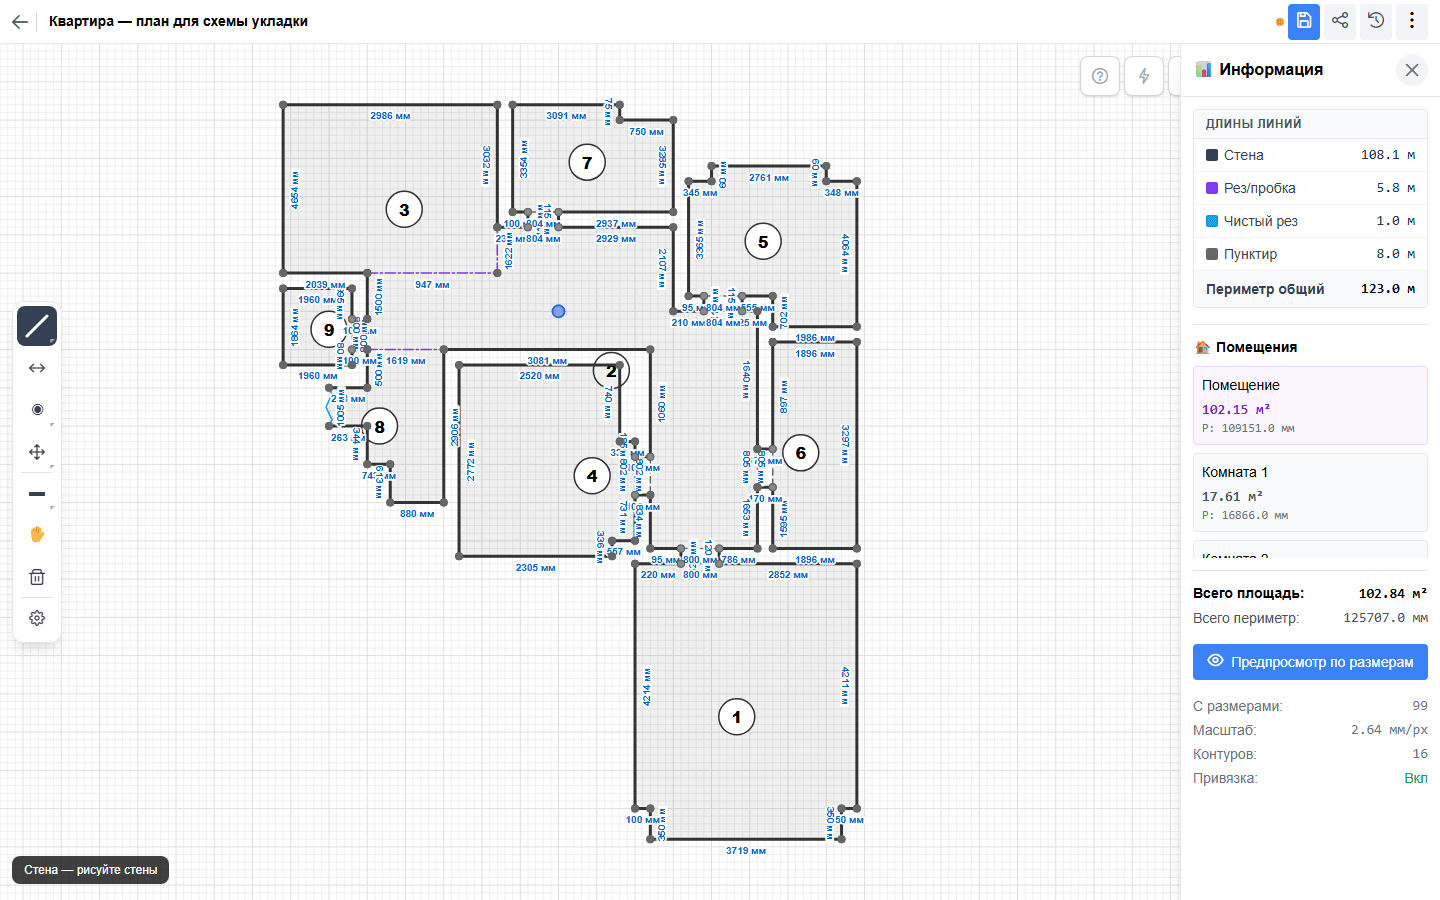Click the Пункtир gray swatch
This screenshot has width=1440, height=900.
[1212, 254]
